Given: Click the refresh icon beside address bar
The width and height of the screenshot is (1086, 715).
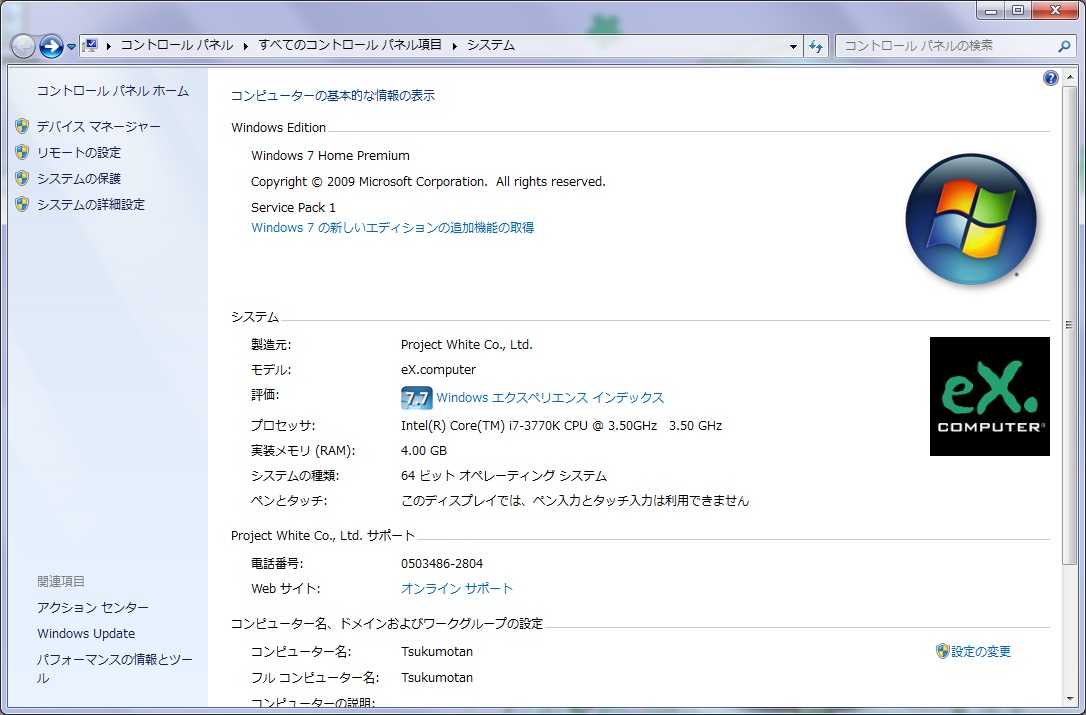Looking at the screenshot, I should click(x=816, y=46).
